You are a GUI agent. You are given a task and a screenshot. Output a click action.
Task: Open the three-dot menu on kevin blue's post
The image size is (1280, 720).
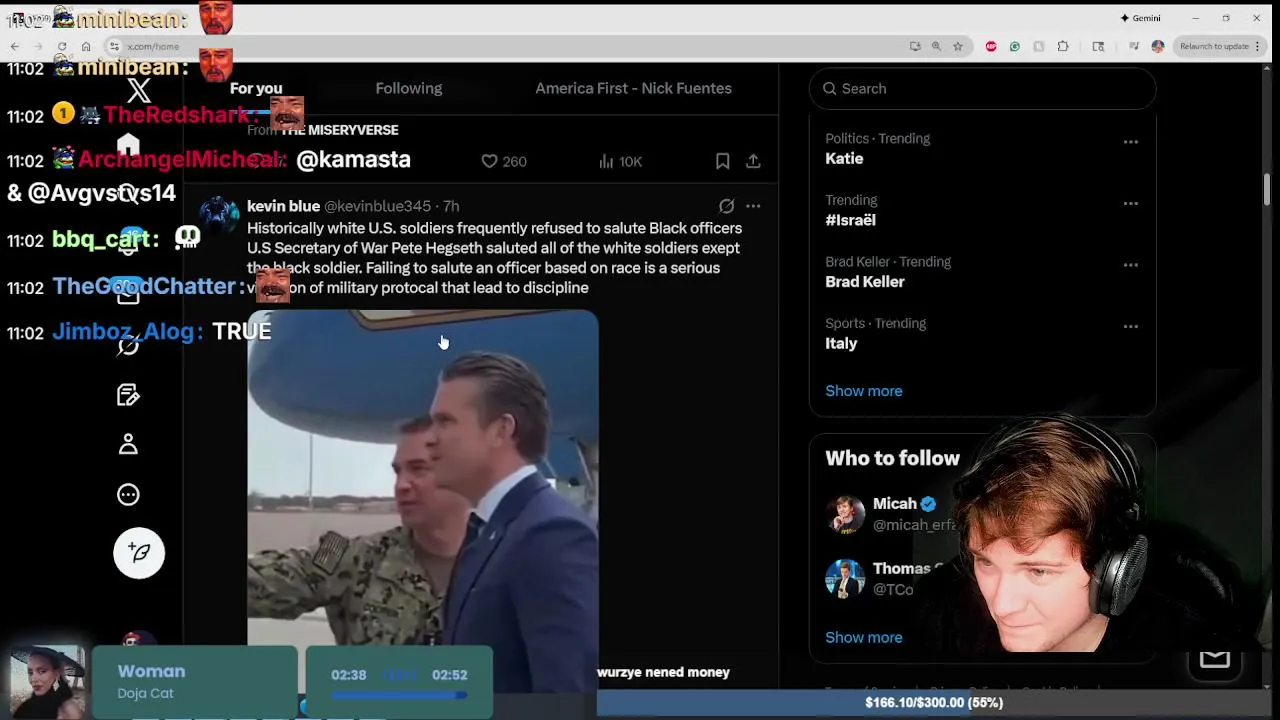(x=753, y=206)
